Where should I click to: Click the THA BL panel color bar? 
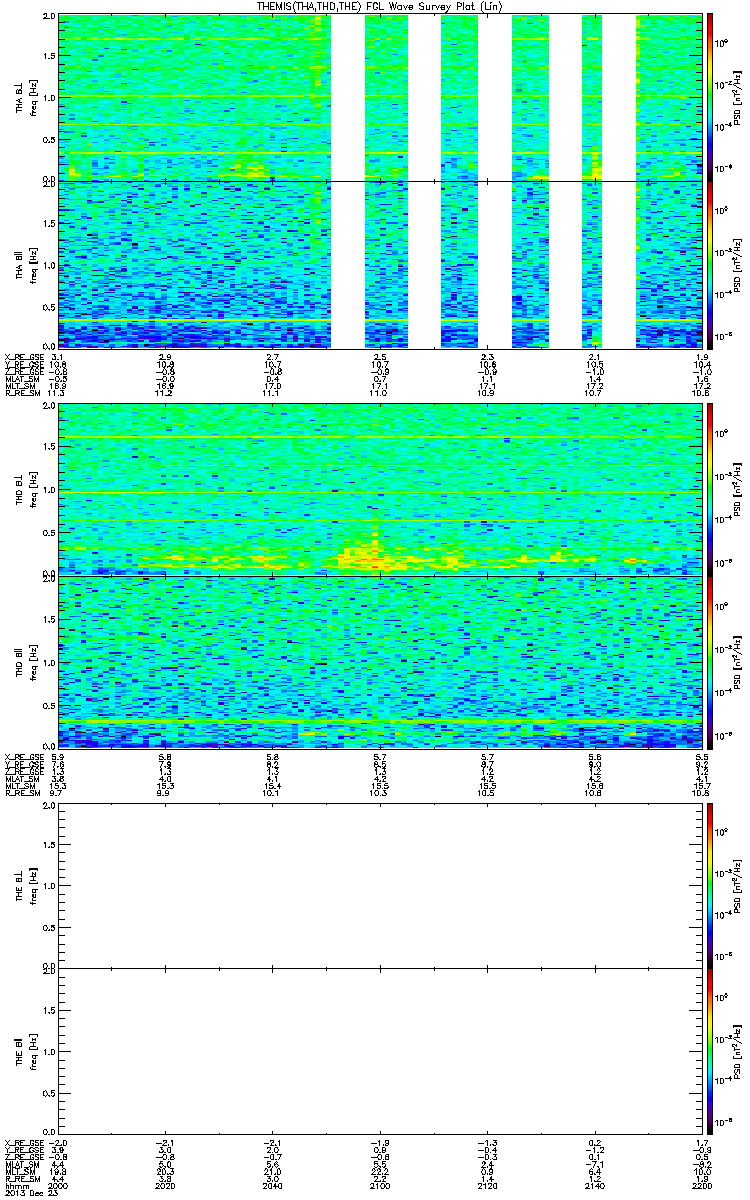tap(709, 97)
